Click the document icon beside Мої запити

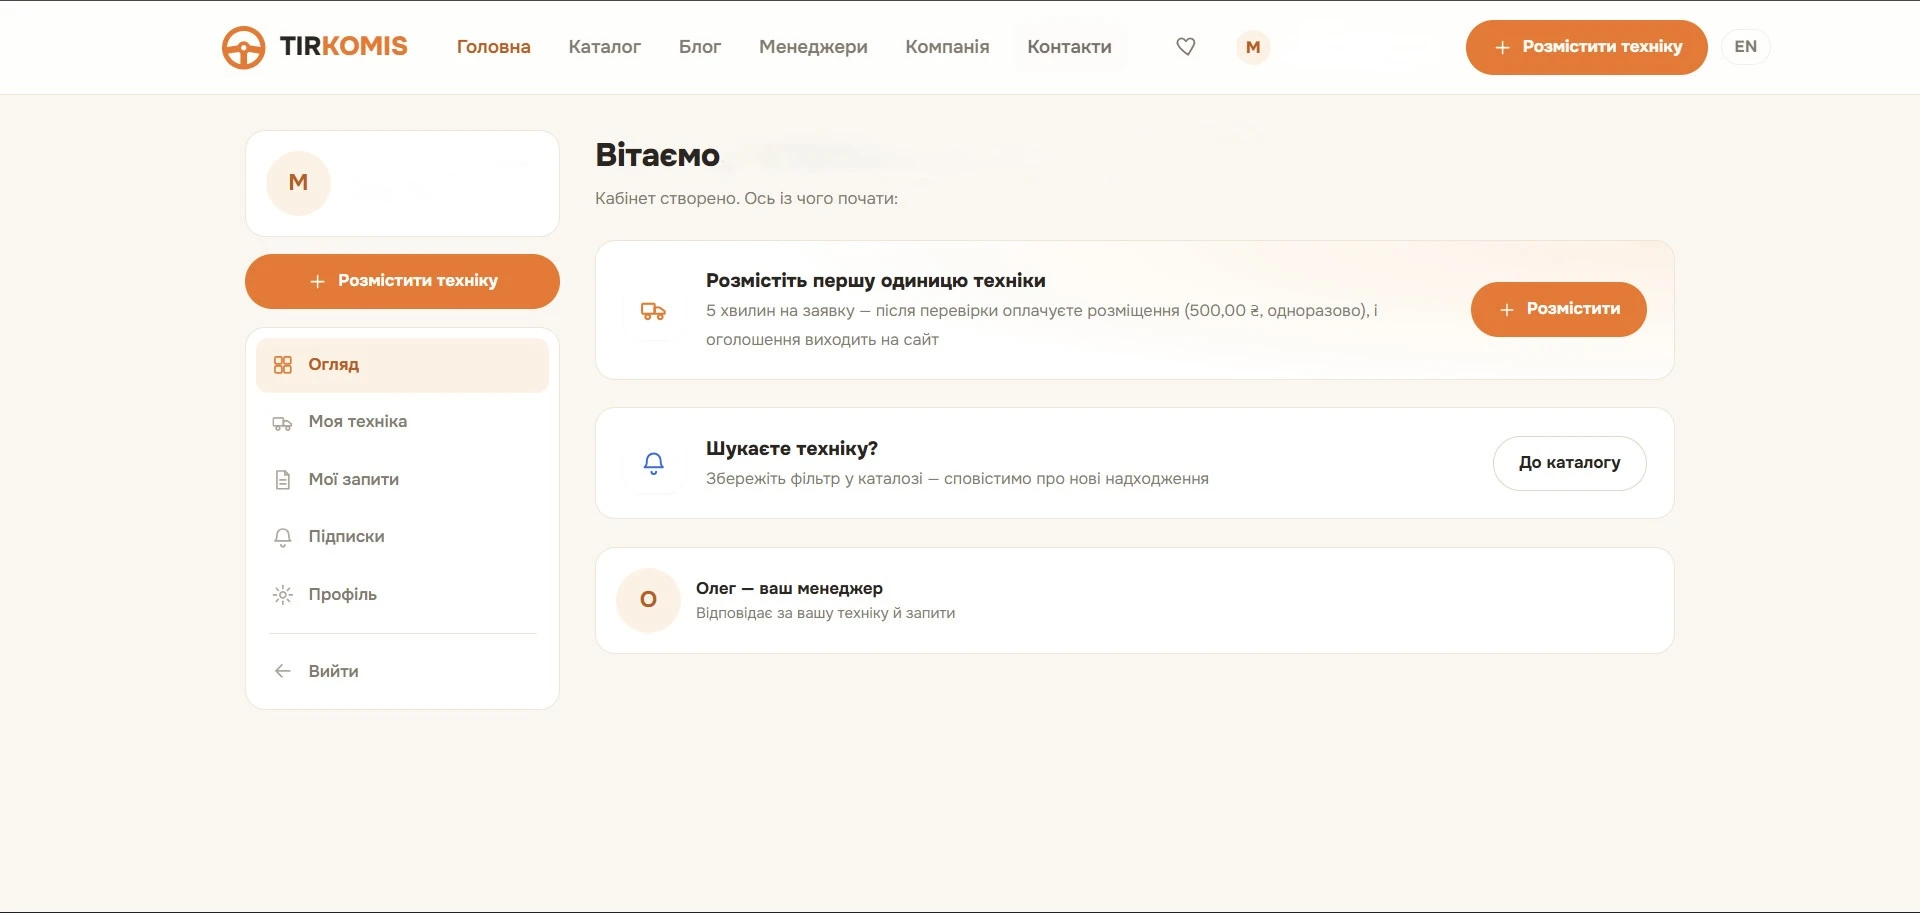tap(283, 480)
